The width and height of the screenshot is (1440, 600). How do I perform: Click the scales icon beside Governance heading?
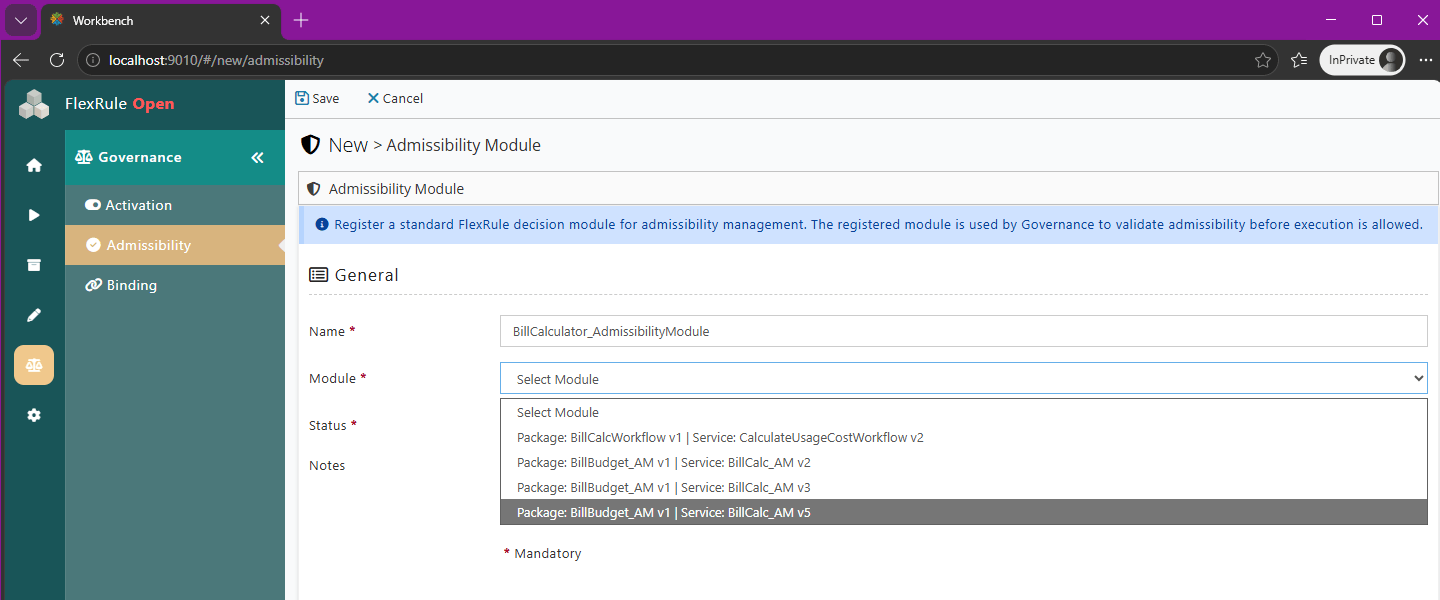(84, 157)
